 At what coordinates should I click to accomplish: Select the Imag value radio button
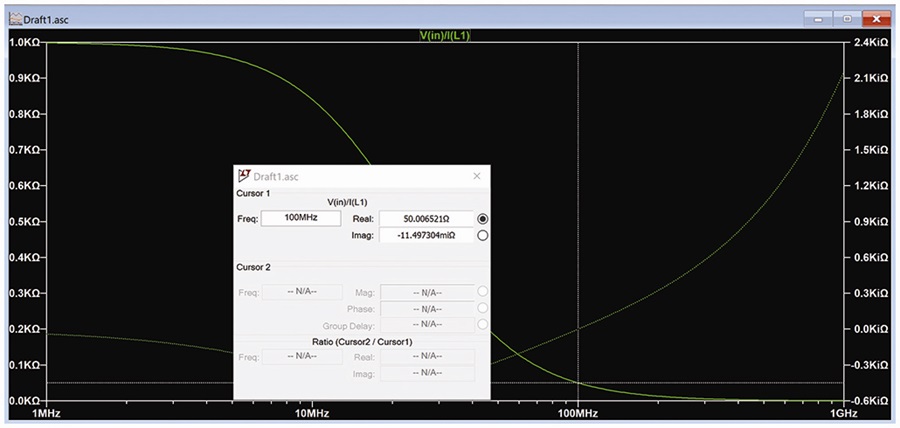point(483,235)
